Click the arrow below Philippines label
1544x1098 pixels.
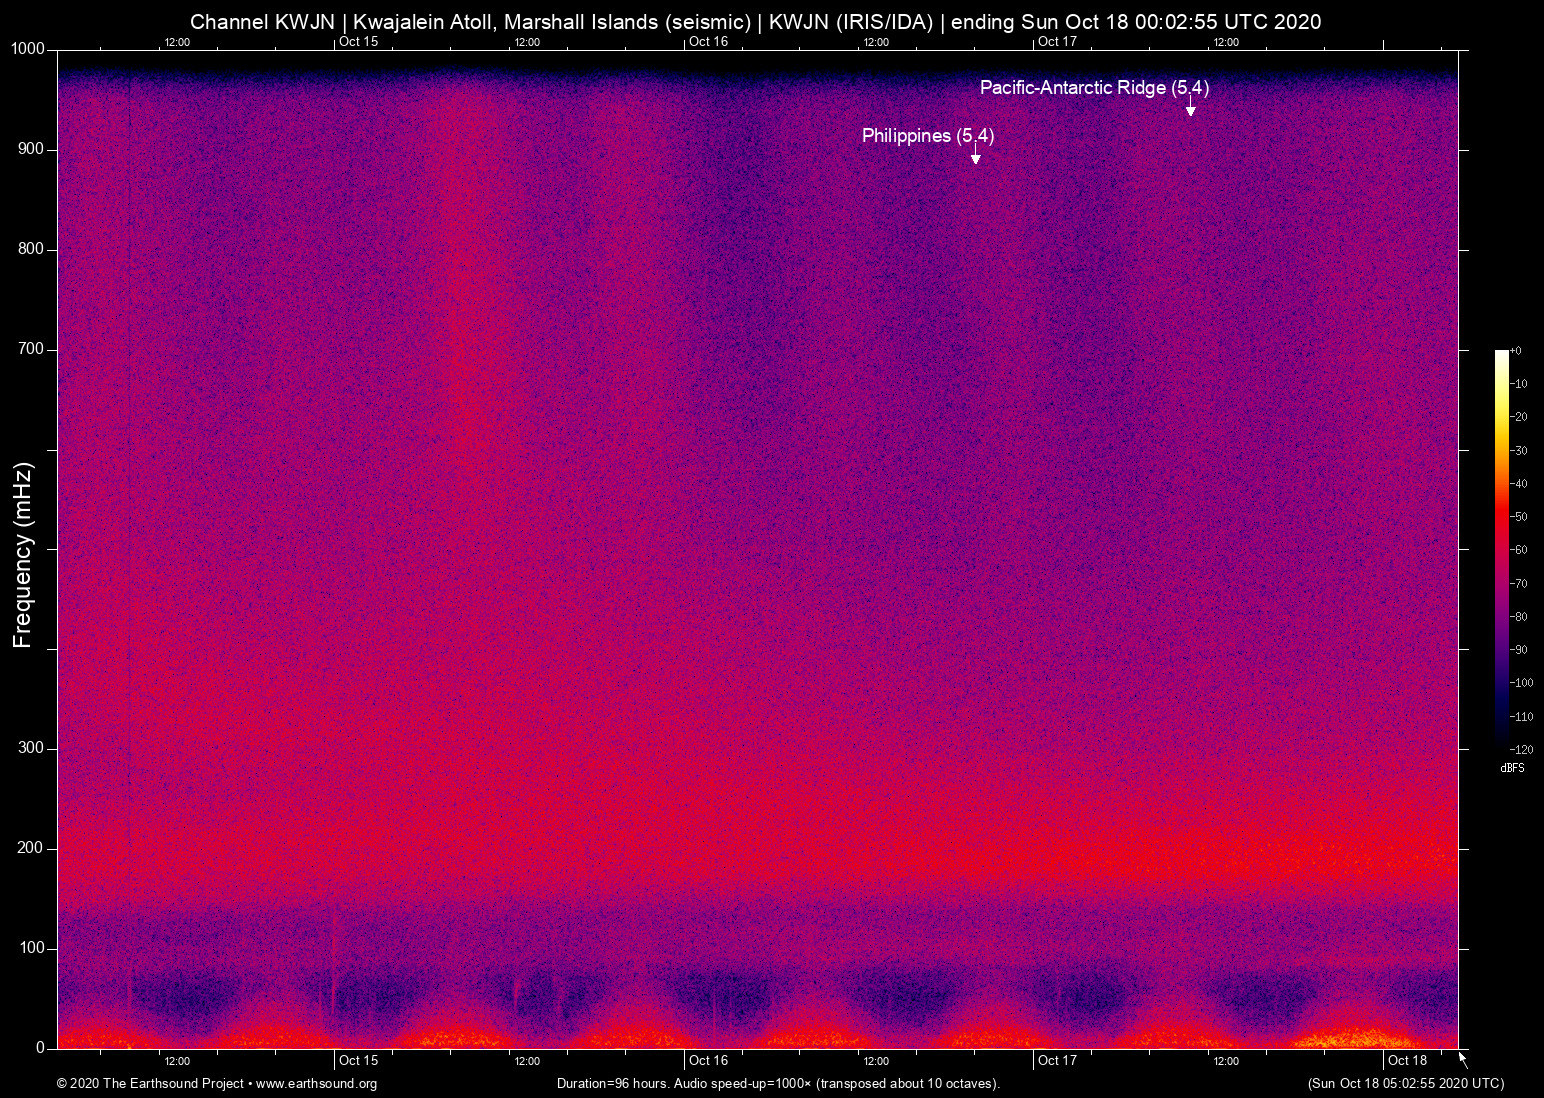pyautogui.click(x=974, y=156)
